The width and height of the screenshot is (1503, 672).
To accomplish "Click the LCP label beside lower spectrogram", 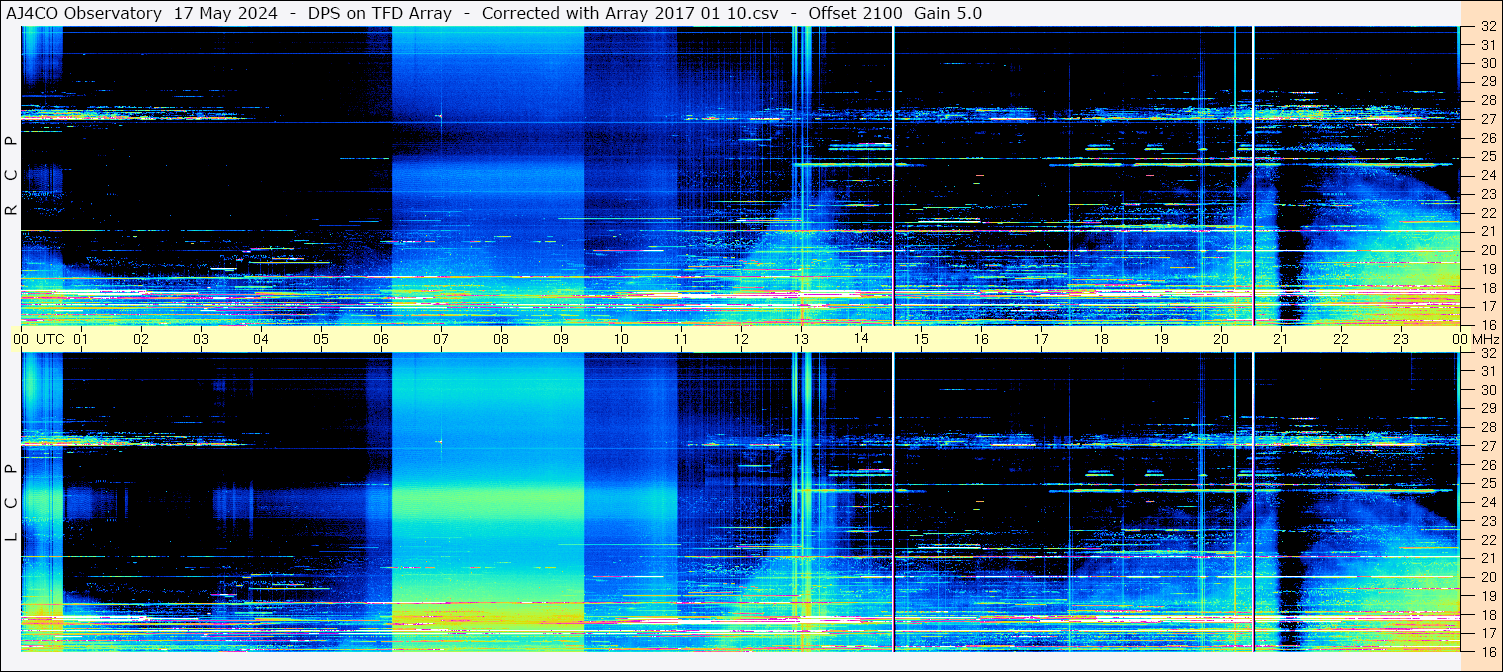I will (x=11, y=502).
